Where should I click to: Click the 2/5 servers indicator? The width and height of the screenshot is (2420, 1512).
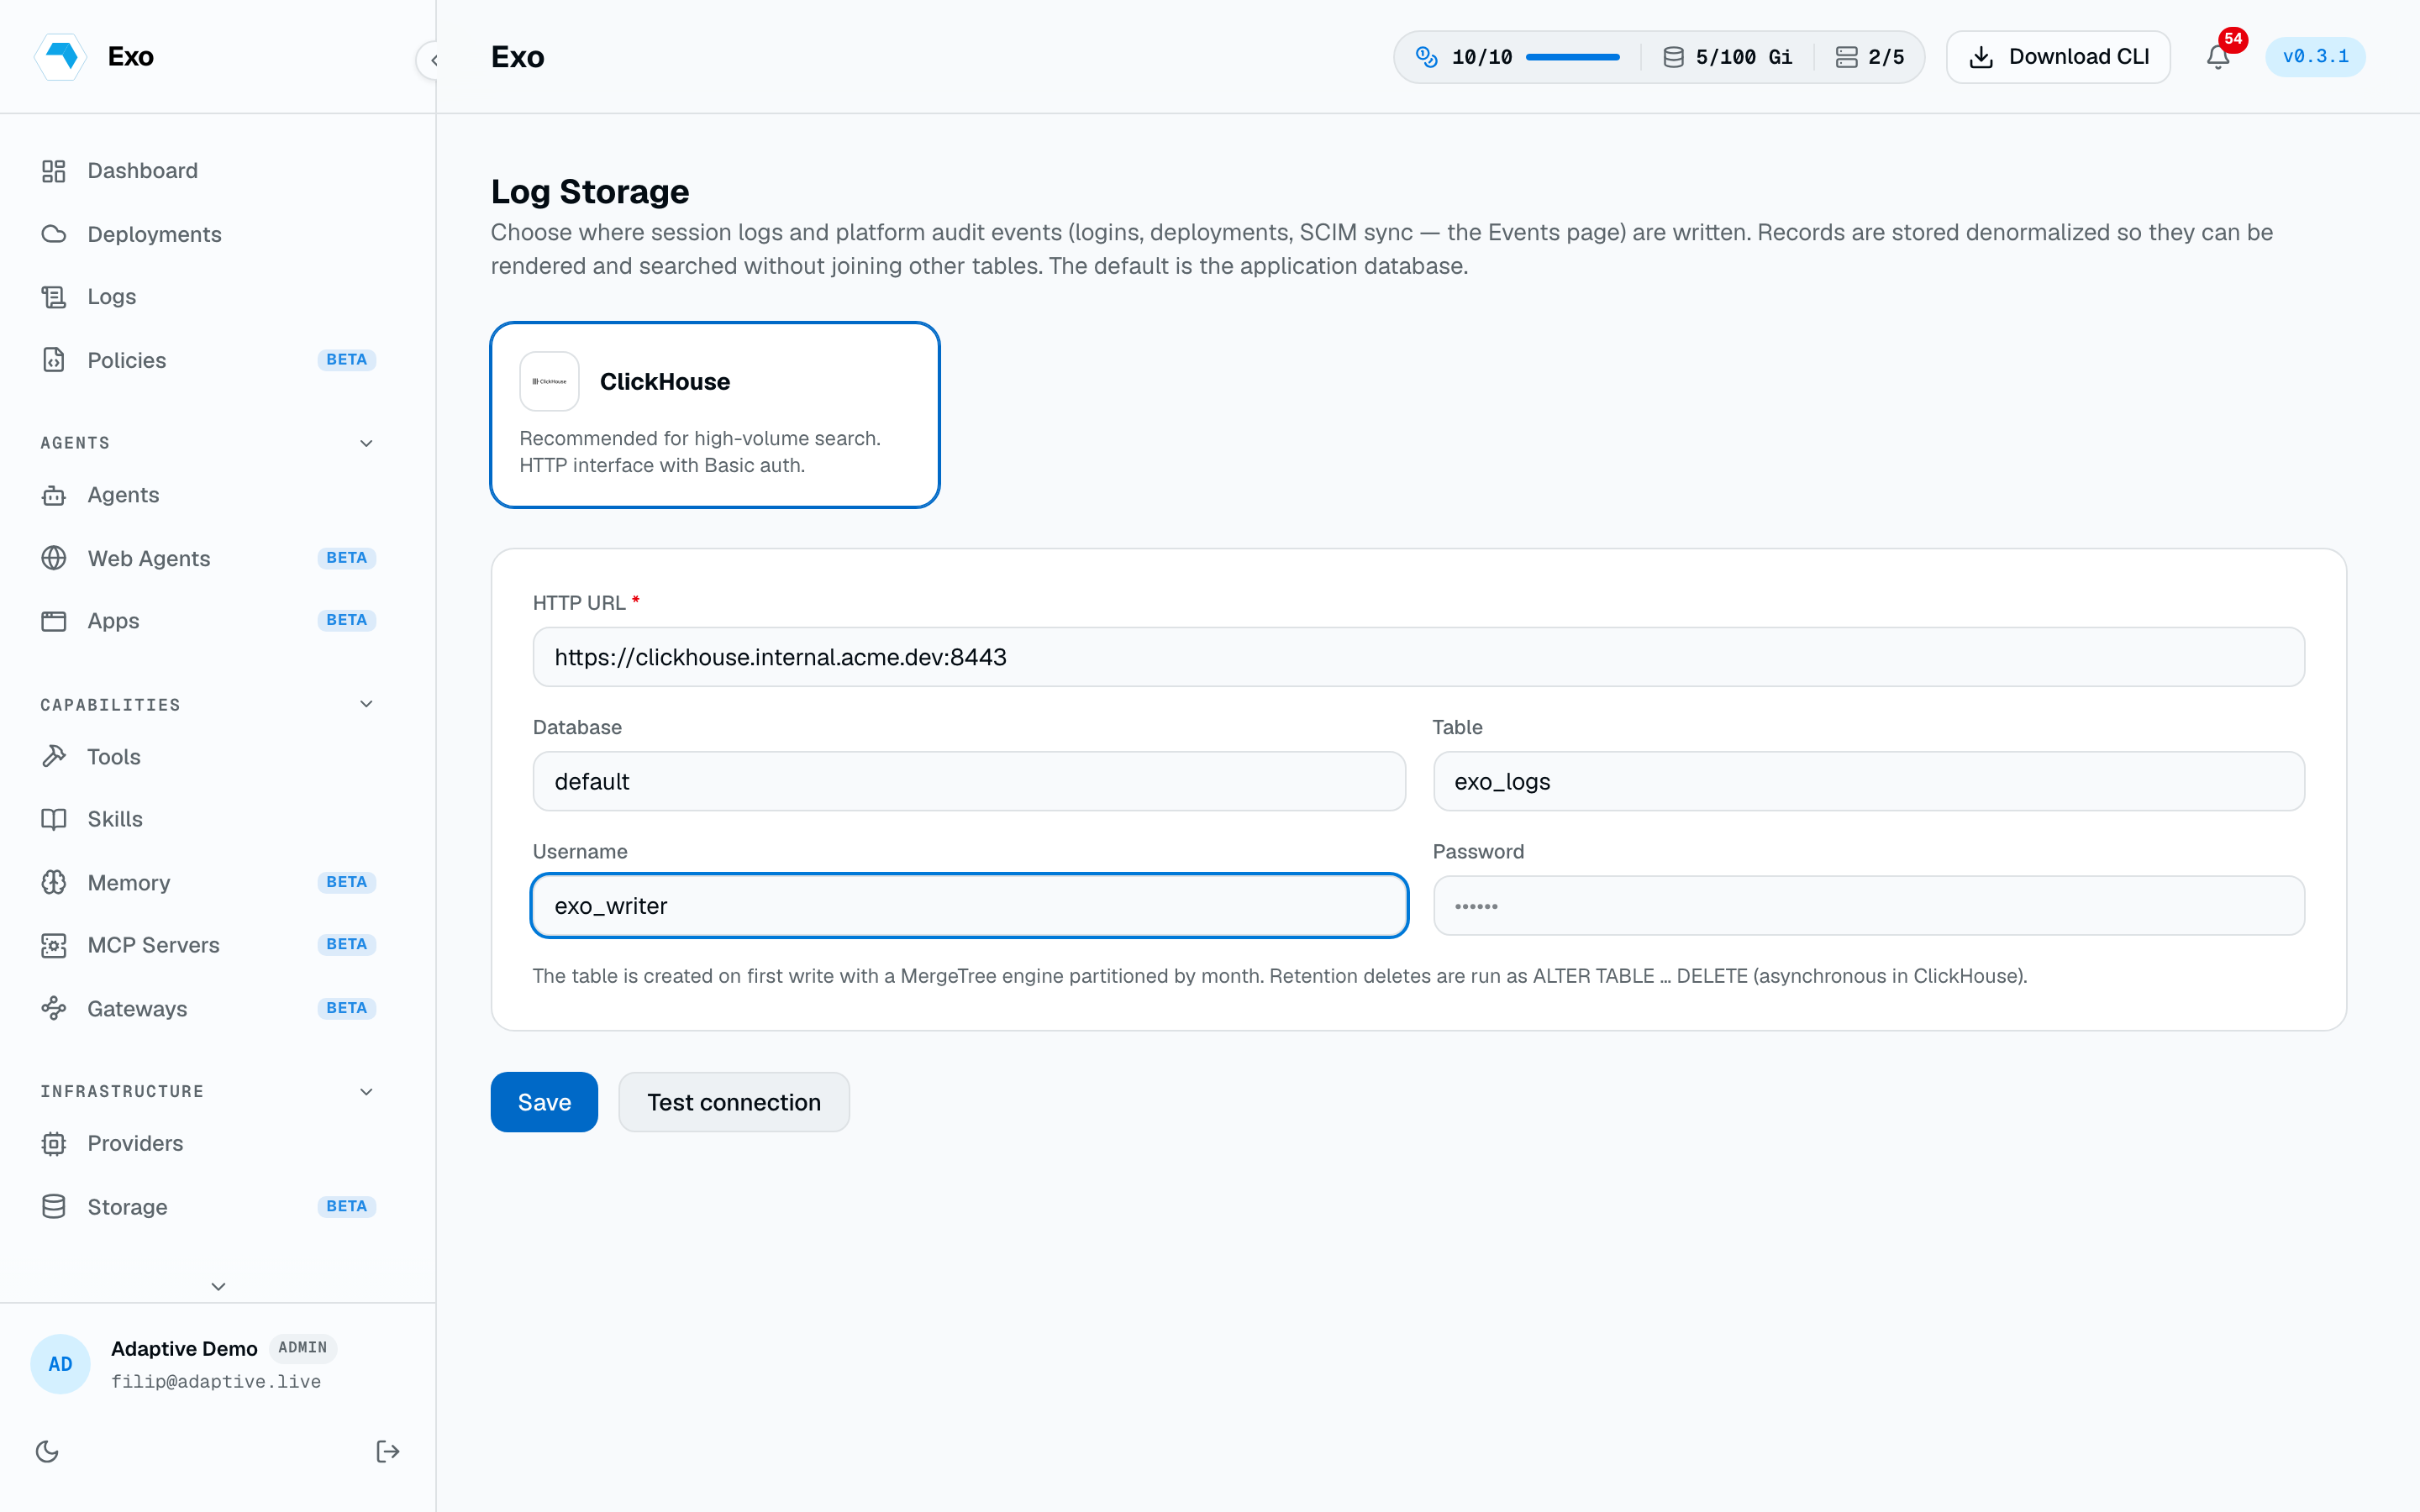(1870, 57)
